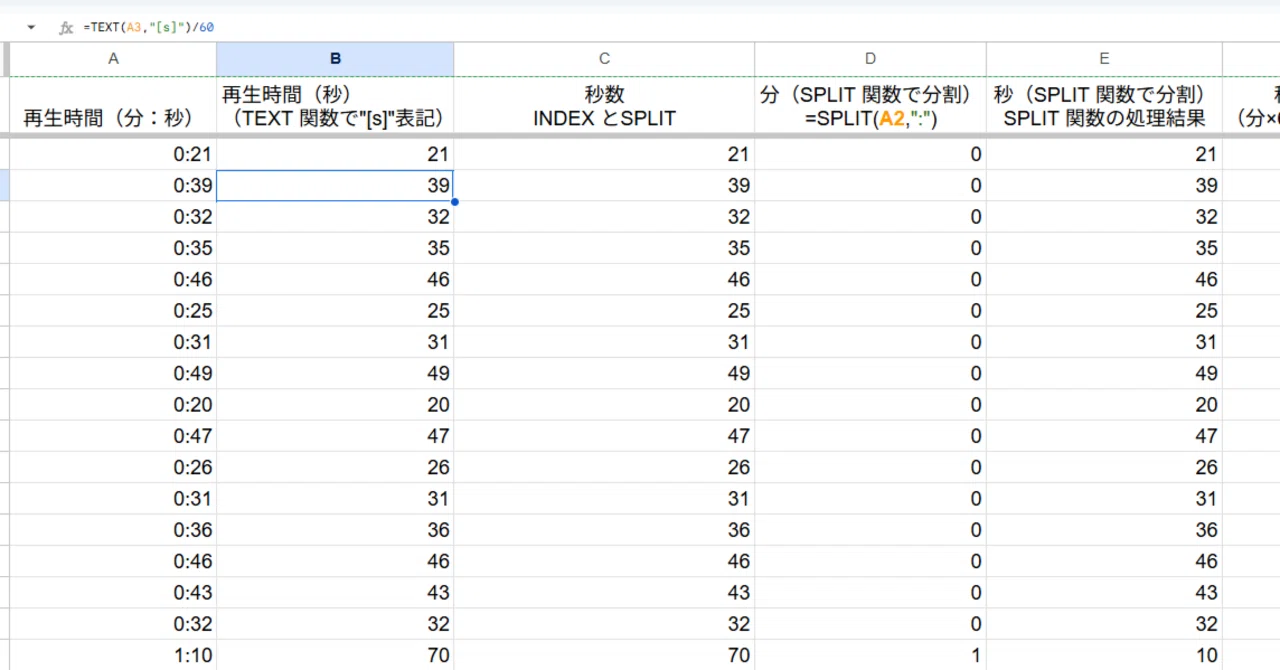Select column D's 0 in the 0:21 row
The width and height of the screenshot is (1280, 670).
coord(870,154)
